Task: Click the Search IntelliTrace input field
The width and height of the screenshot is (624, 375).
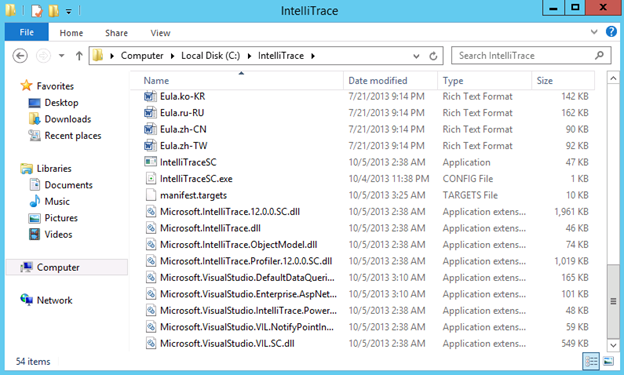Action: click(531, 56)
